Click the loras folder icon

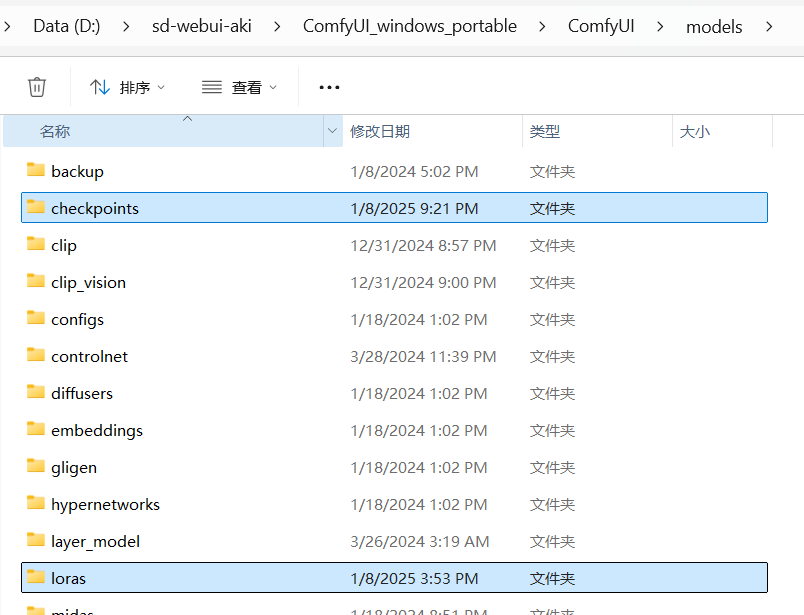pos(36,577)
